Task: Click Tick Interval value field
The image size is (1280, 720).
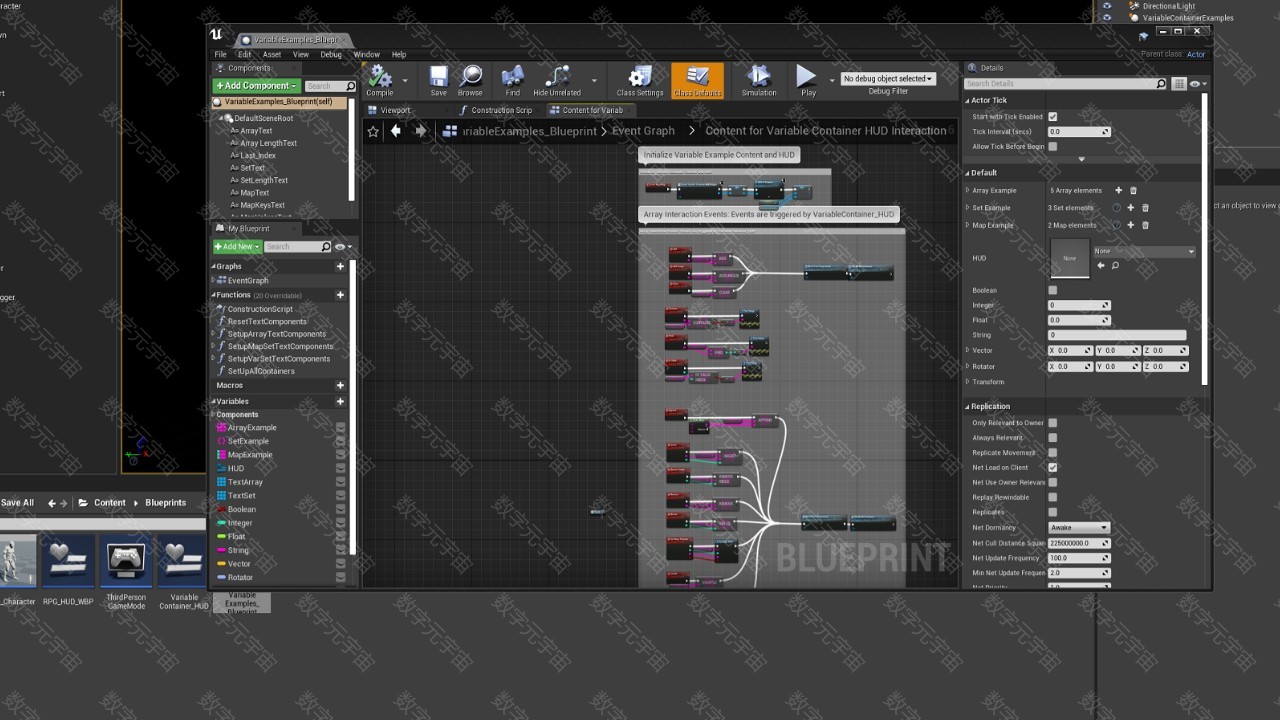Action: [x=1079, y=132]
